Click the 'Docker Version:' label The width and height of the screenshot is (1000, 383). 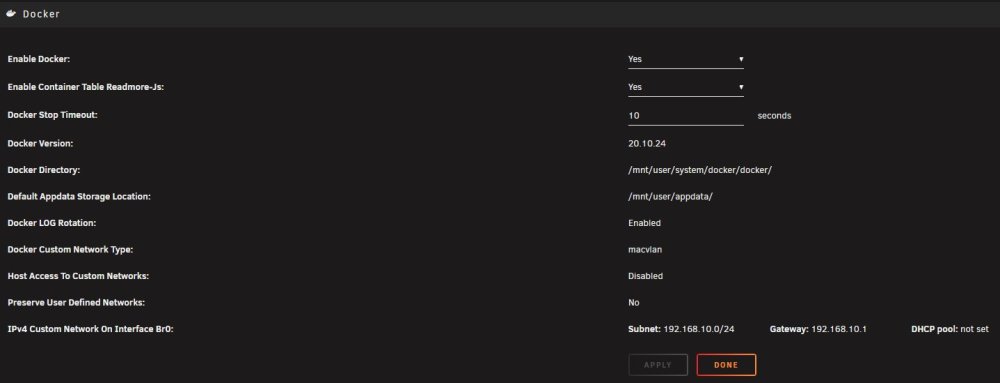40,144
